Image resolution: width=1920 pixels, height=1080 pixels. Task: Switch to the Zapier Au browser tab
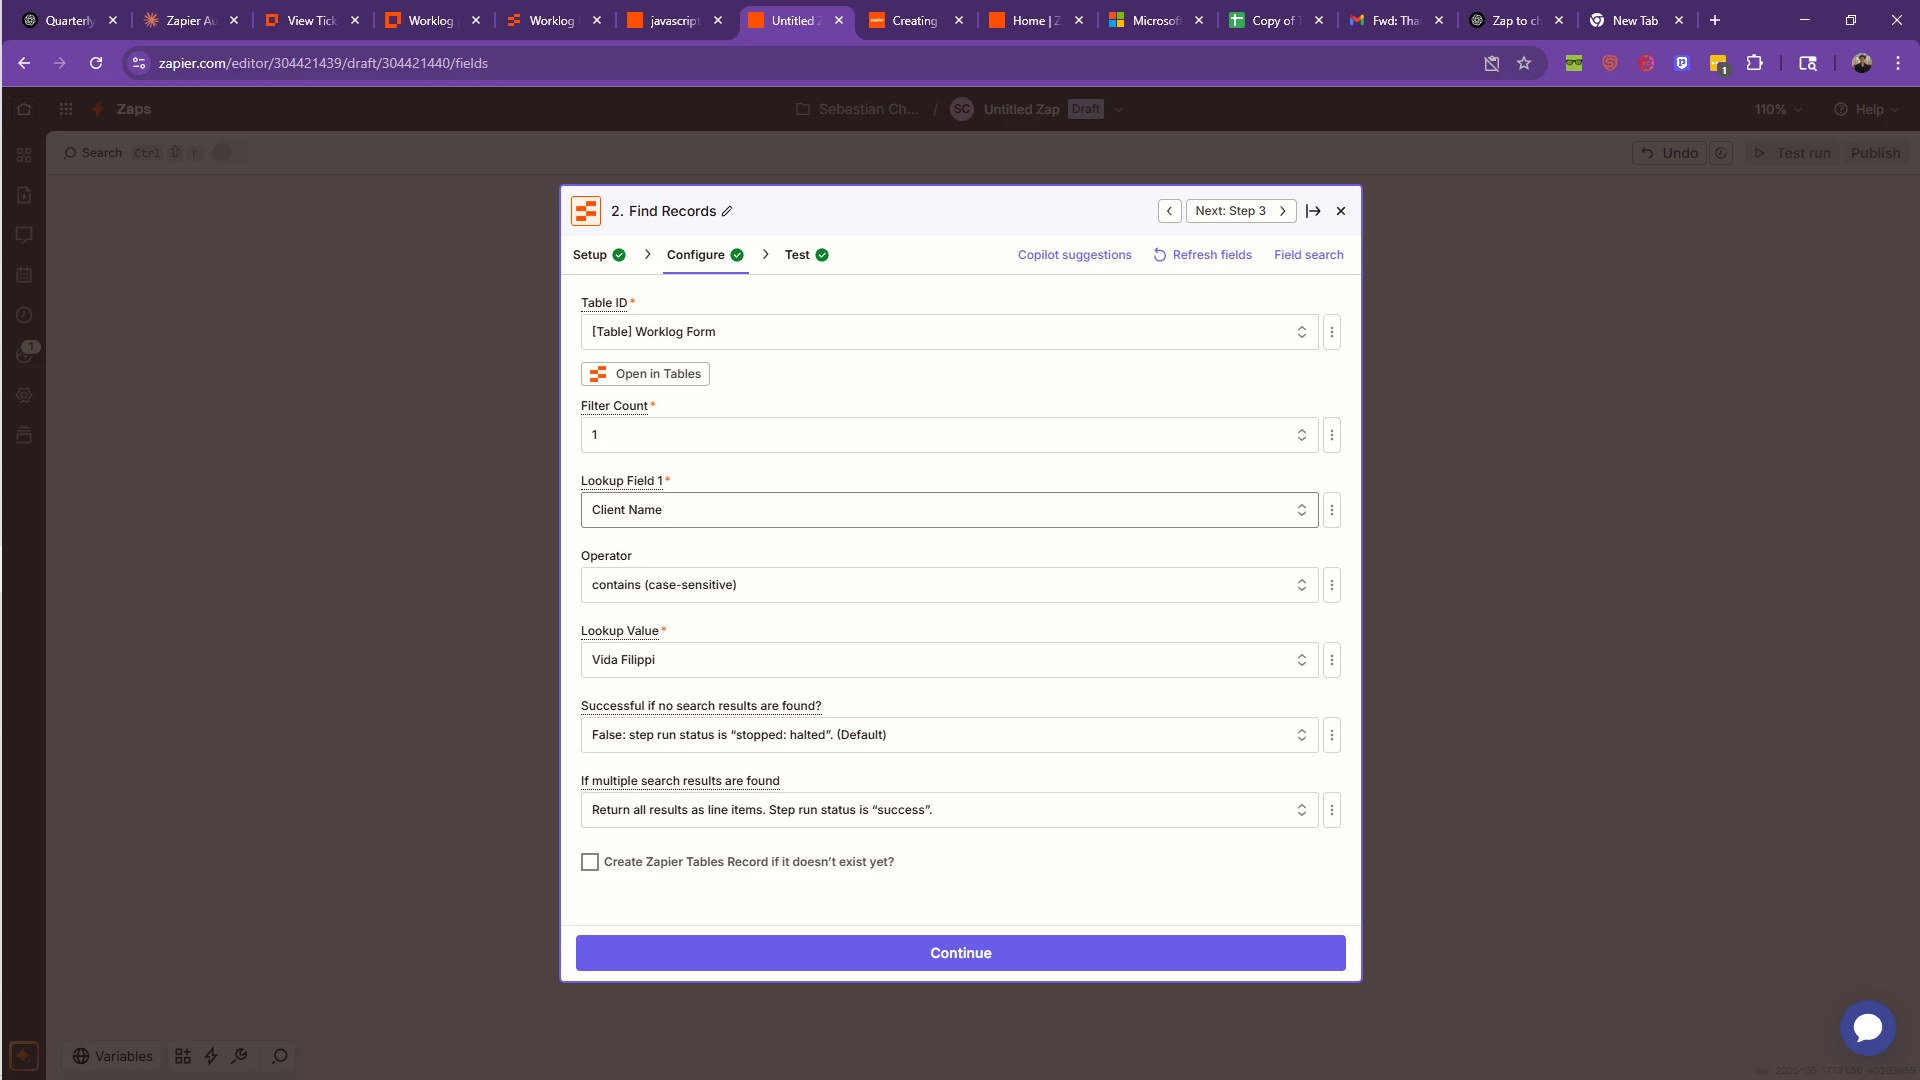pyautogui.click(x=190, y=20)
